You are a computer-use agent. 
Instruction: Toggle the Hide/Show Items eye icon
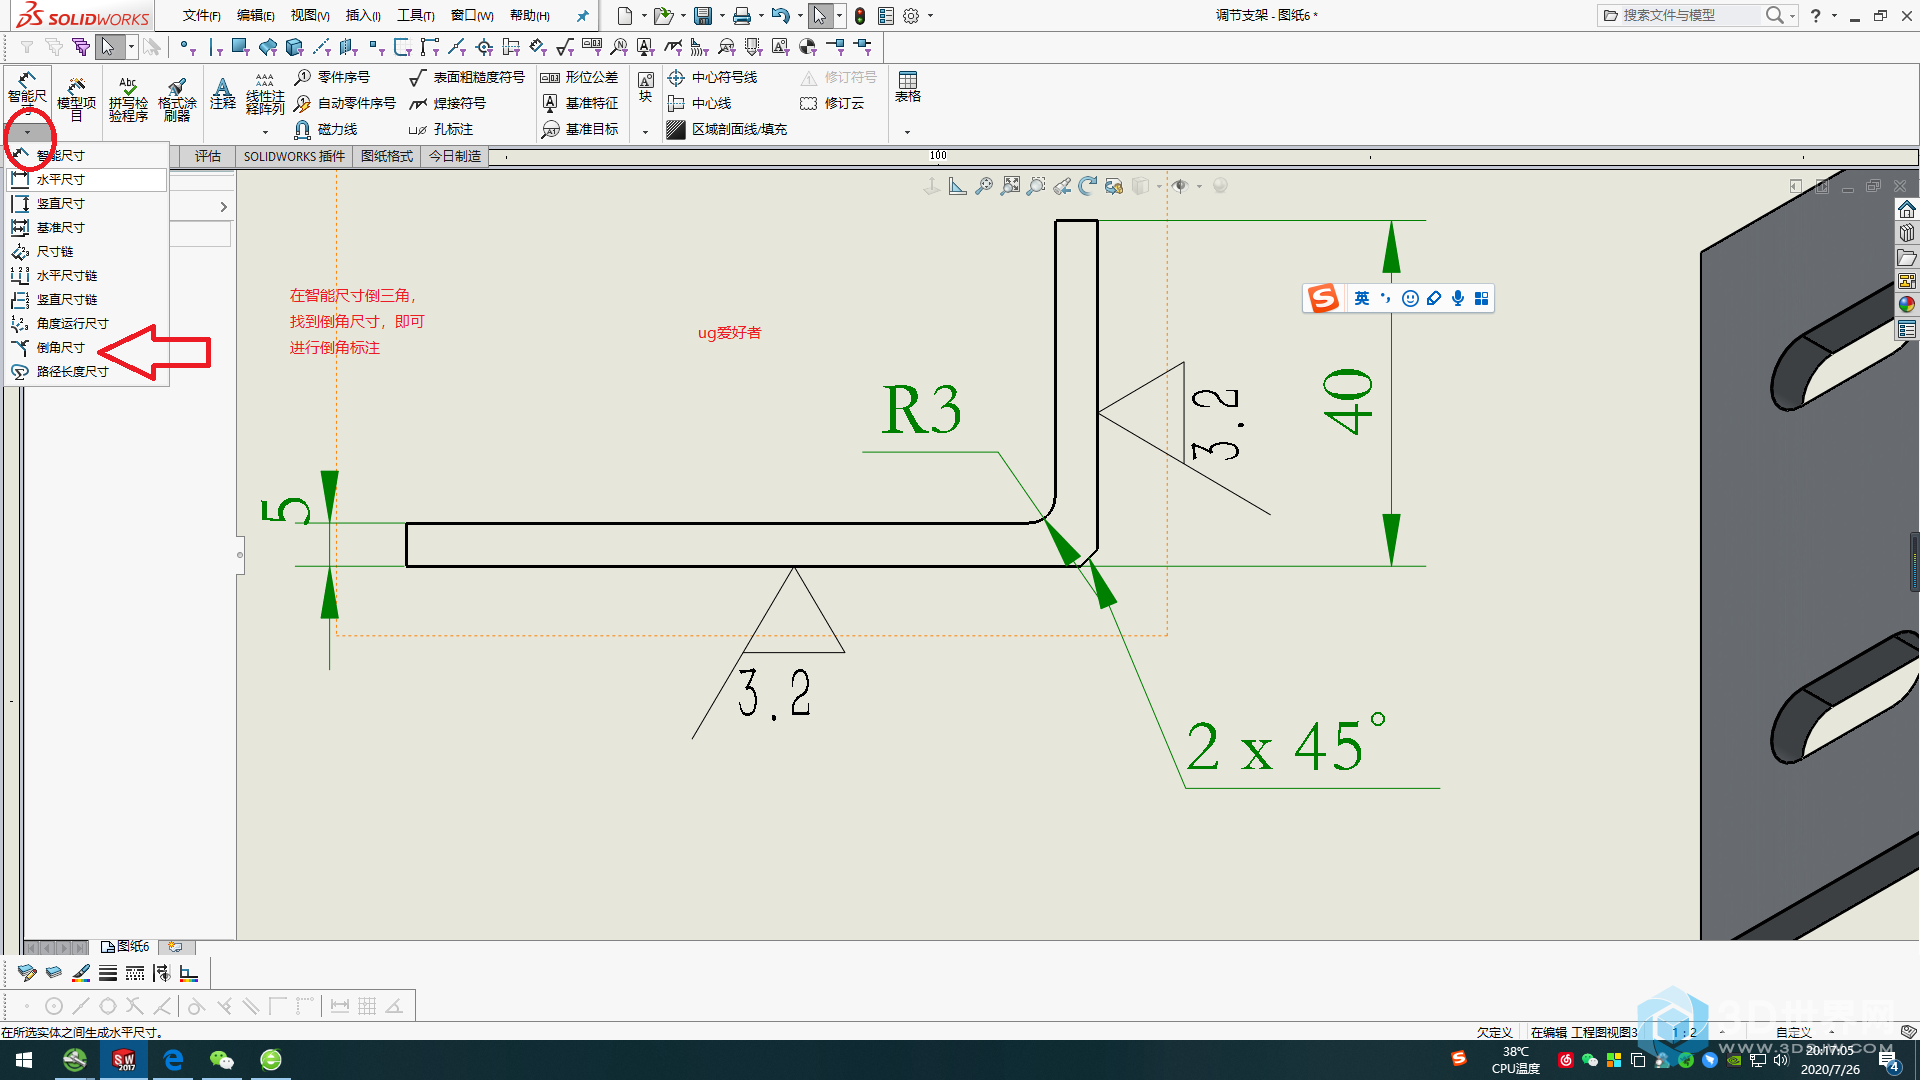(1180, 186)
